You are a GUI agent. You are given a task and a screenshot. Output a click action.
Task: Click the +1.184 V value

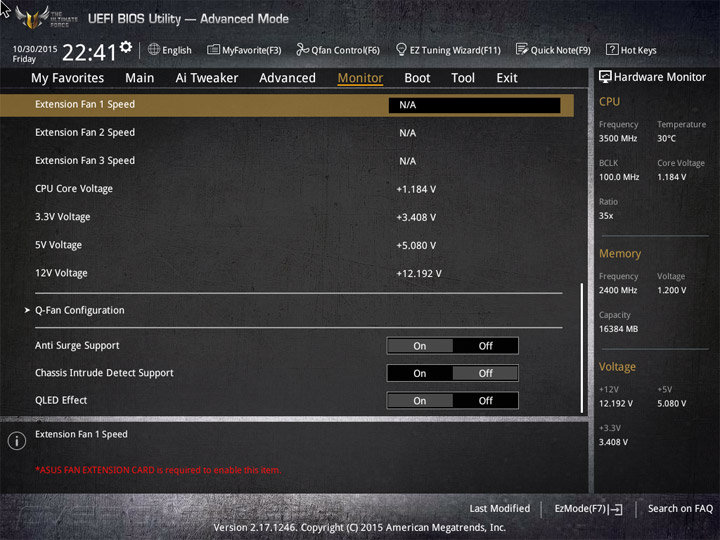(x=416, y=189)
